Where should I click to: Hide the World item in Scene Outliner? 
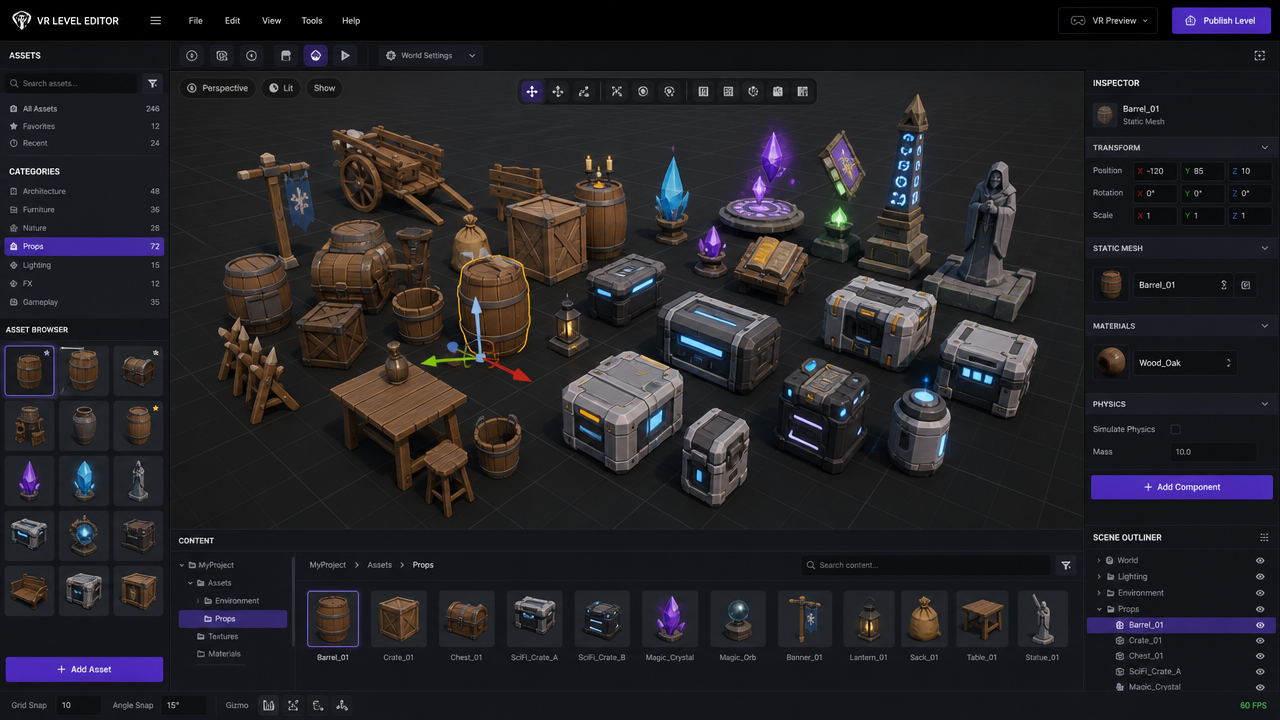click(1260, 561)
